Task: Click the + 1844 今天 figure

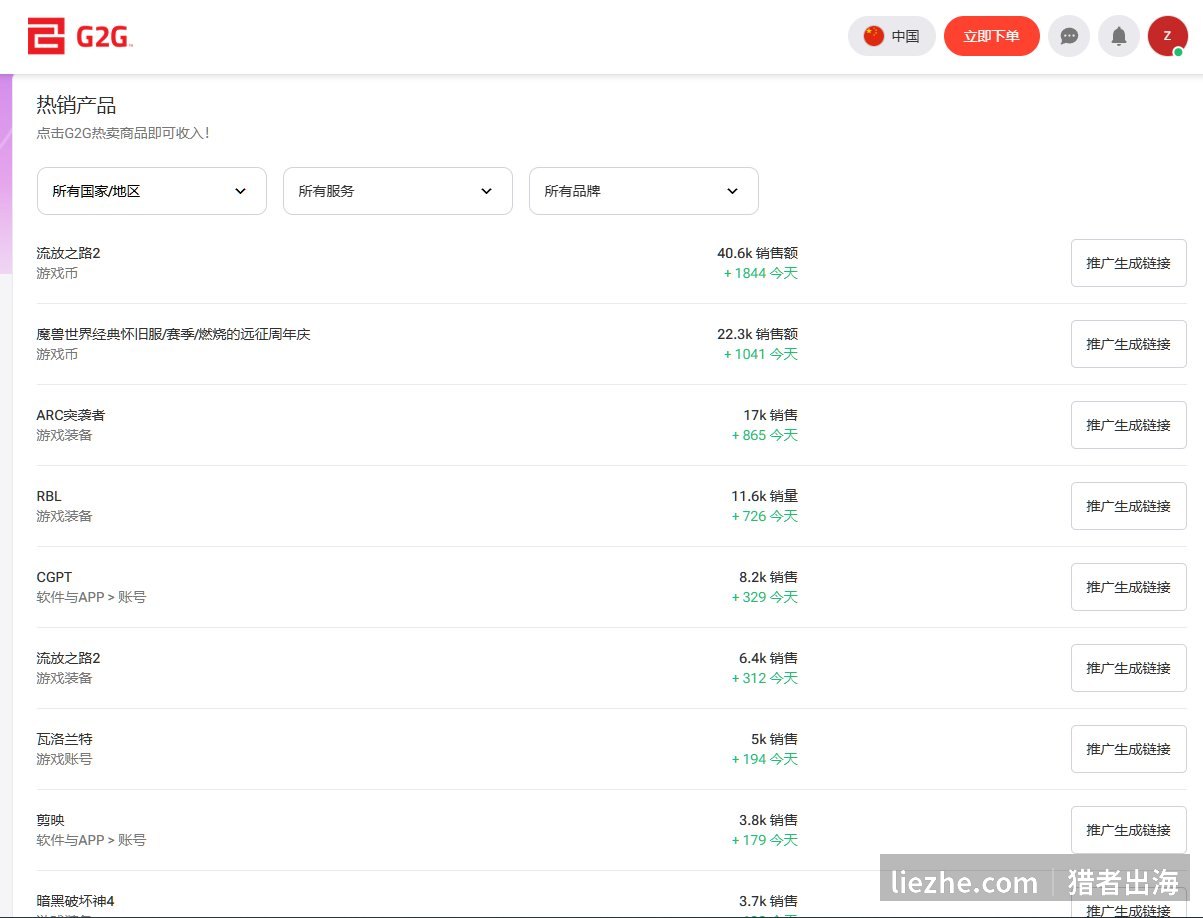Action: (761, 273)
